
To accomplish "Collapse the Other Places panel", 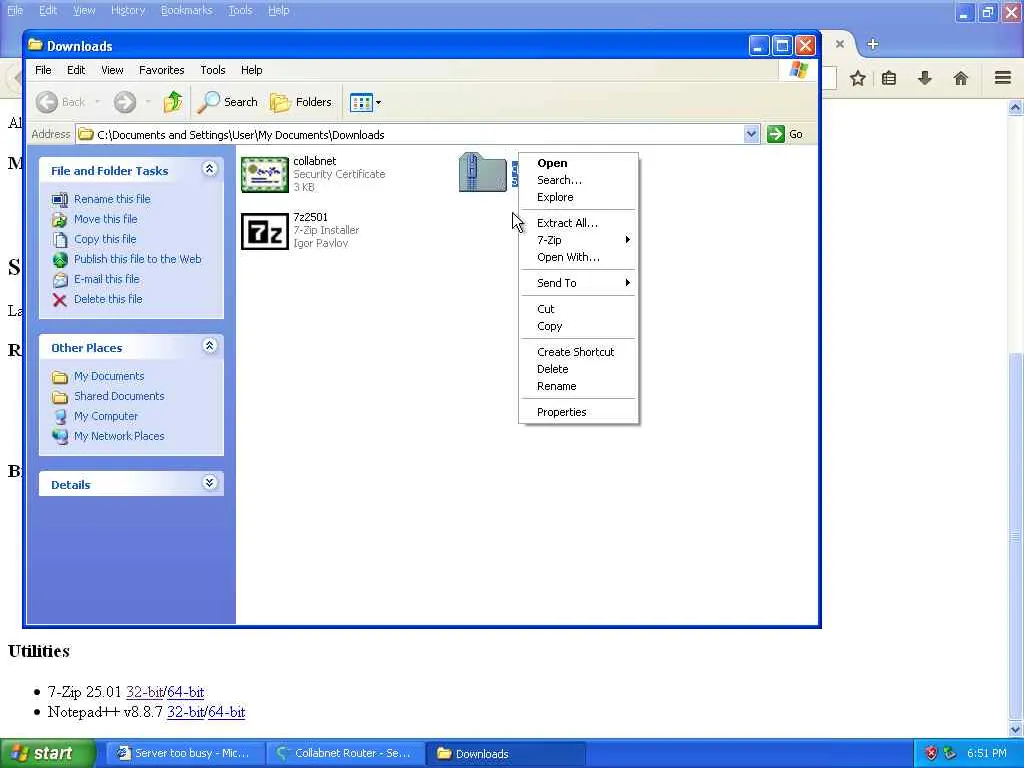I will 209,346.
